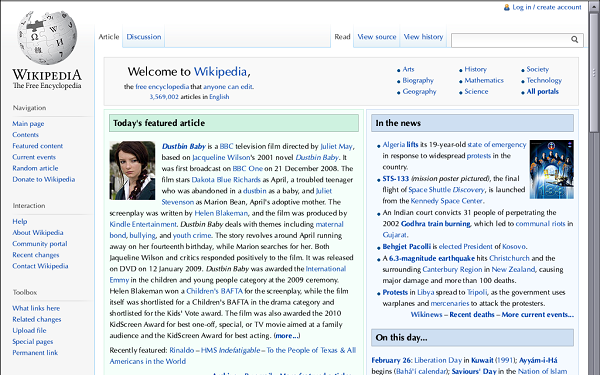Click Permanent link in Toolbox
600x375 pixels.
coord(35,352)
